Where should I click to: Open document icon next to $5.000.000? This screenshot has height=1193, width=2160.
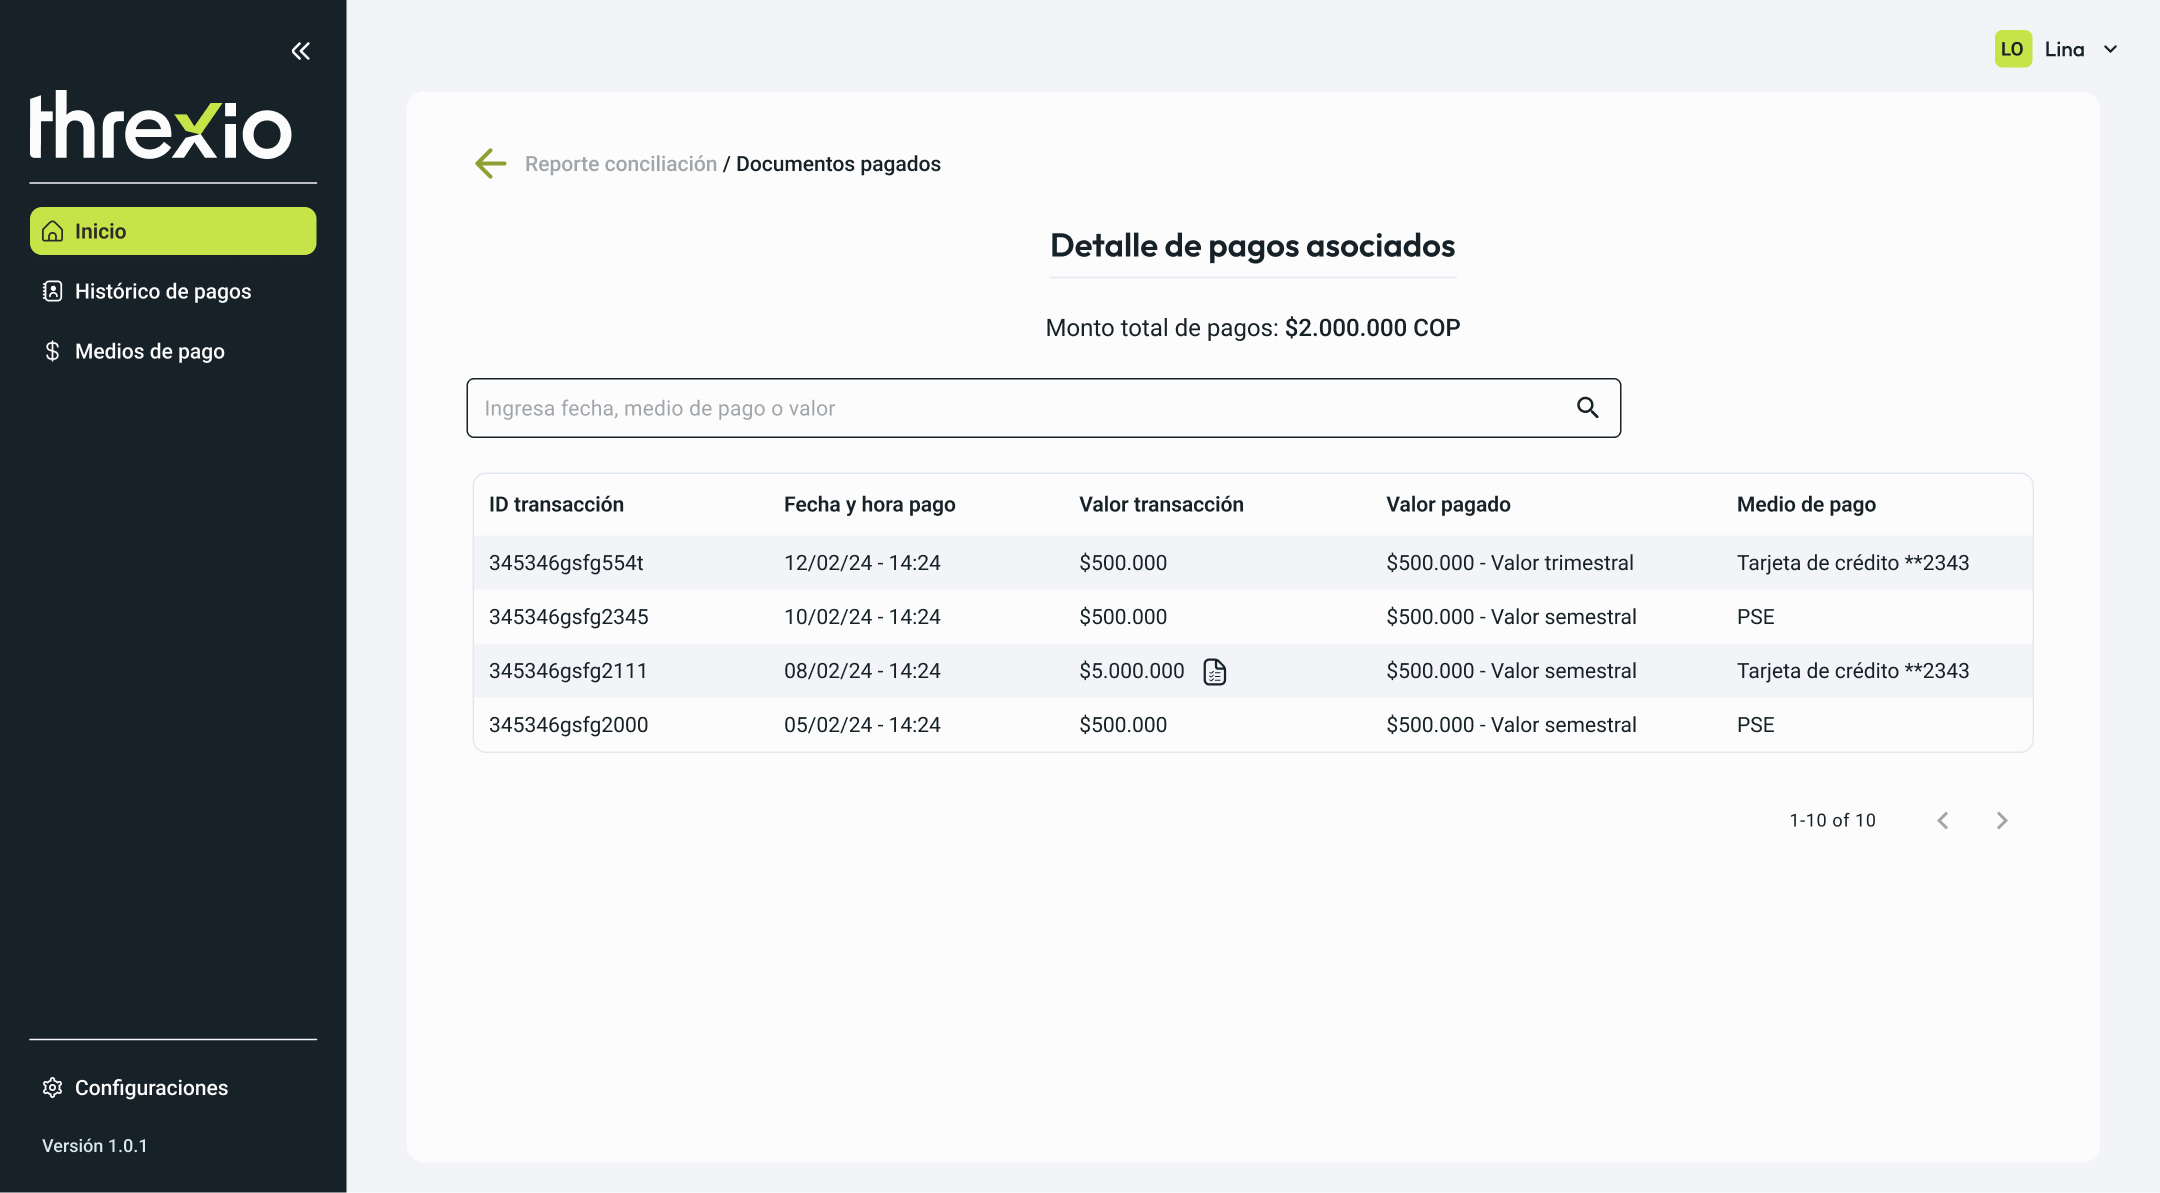pyautogui.click(x=1214, y=671)
